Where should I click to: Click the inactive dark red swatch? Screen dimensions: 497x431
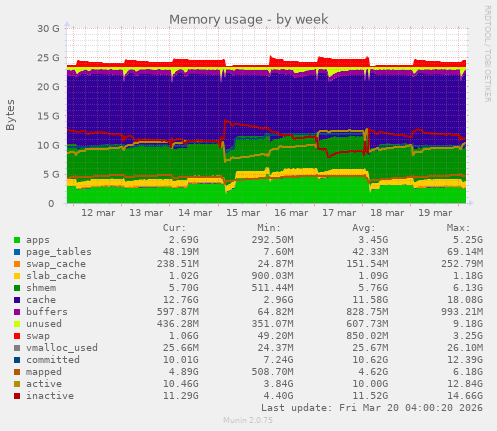pos(17,396)
